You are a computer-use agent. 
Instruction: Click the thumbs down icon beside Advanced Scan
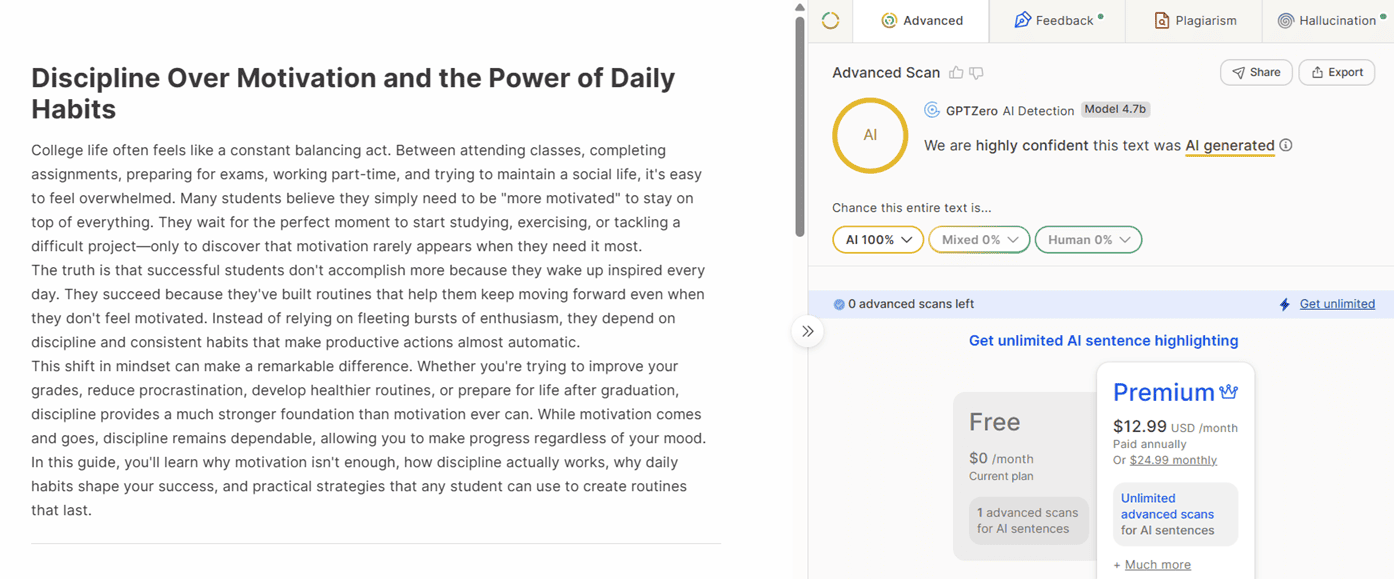[976, 73]
